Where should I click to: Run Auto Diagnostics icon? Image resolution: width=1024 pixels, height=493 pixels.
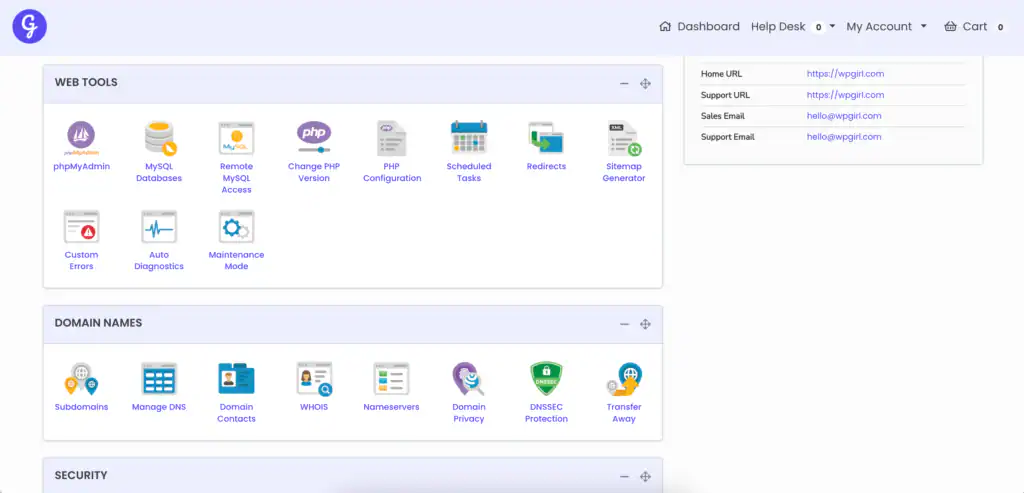159,227
